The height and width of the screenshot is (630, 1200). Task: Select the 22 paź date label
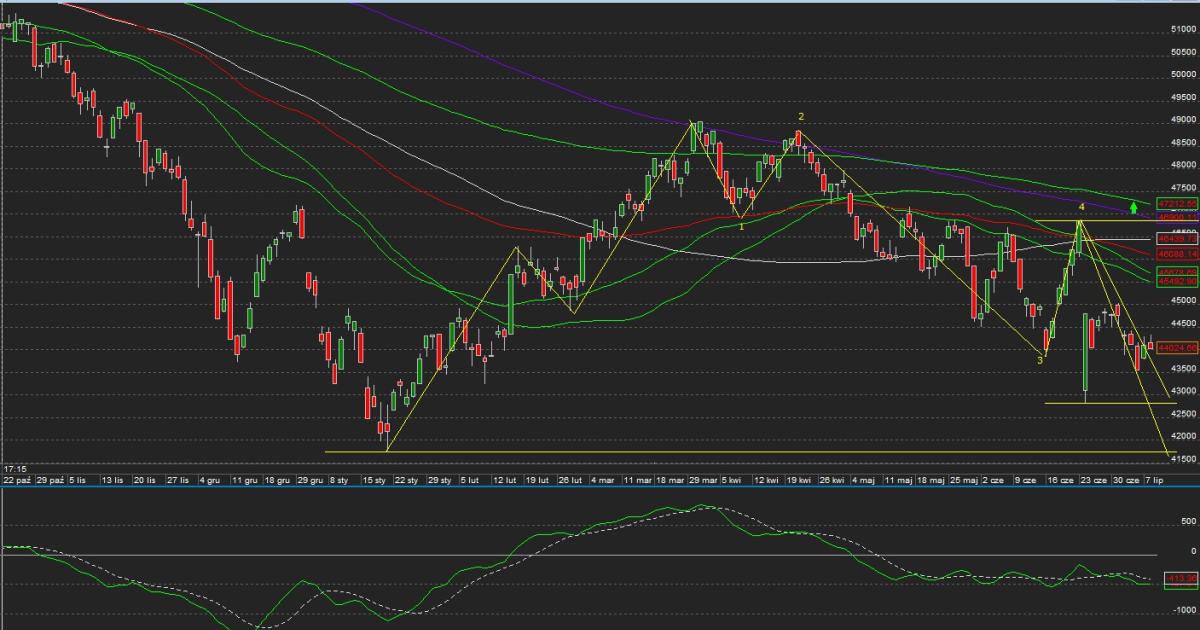(x=17, y=481)
